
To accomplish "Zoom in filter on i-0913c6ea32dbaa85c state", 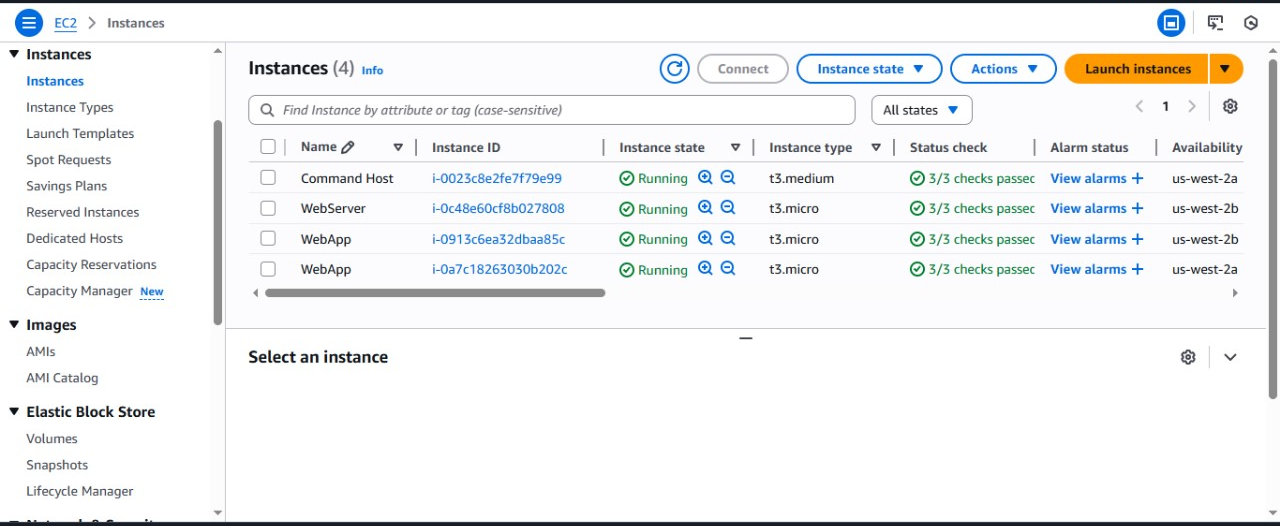I will (705, 238).
